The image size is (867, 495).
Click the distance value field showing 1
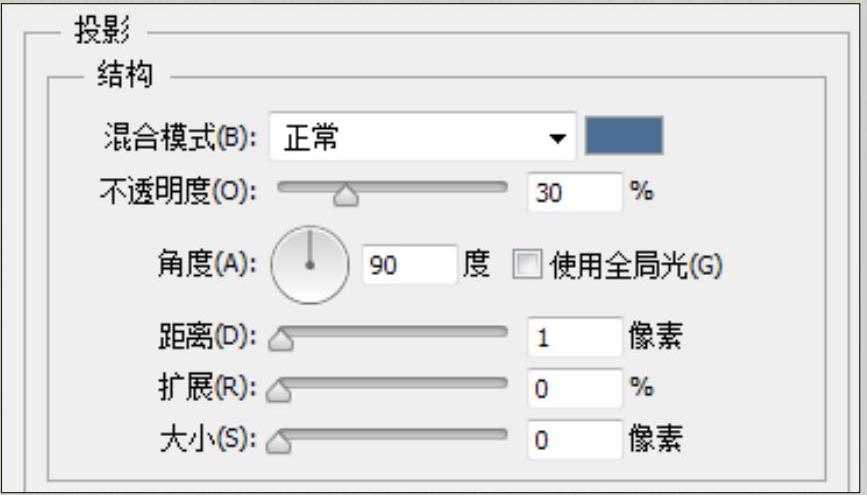[x=572, y=338]
